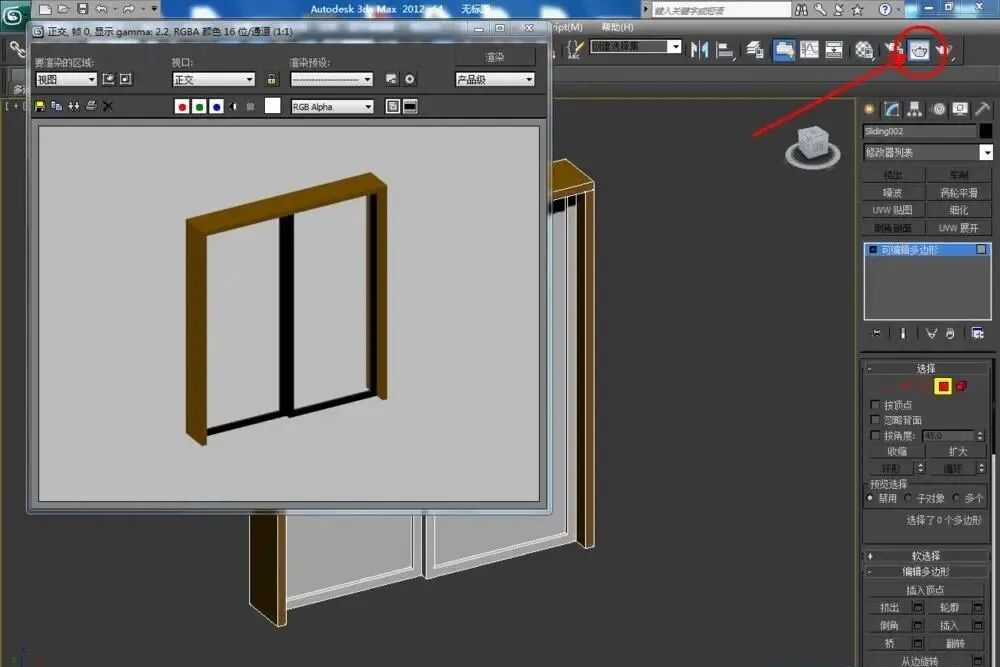The height and width of the screenshot is (667, 1000).
Task: Save the rendered image in render window
Action: (40, 106)
